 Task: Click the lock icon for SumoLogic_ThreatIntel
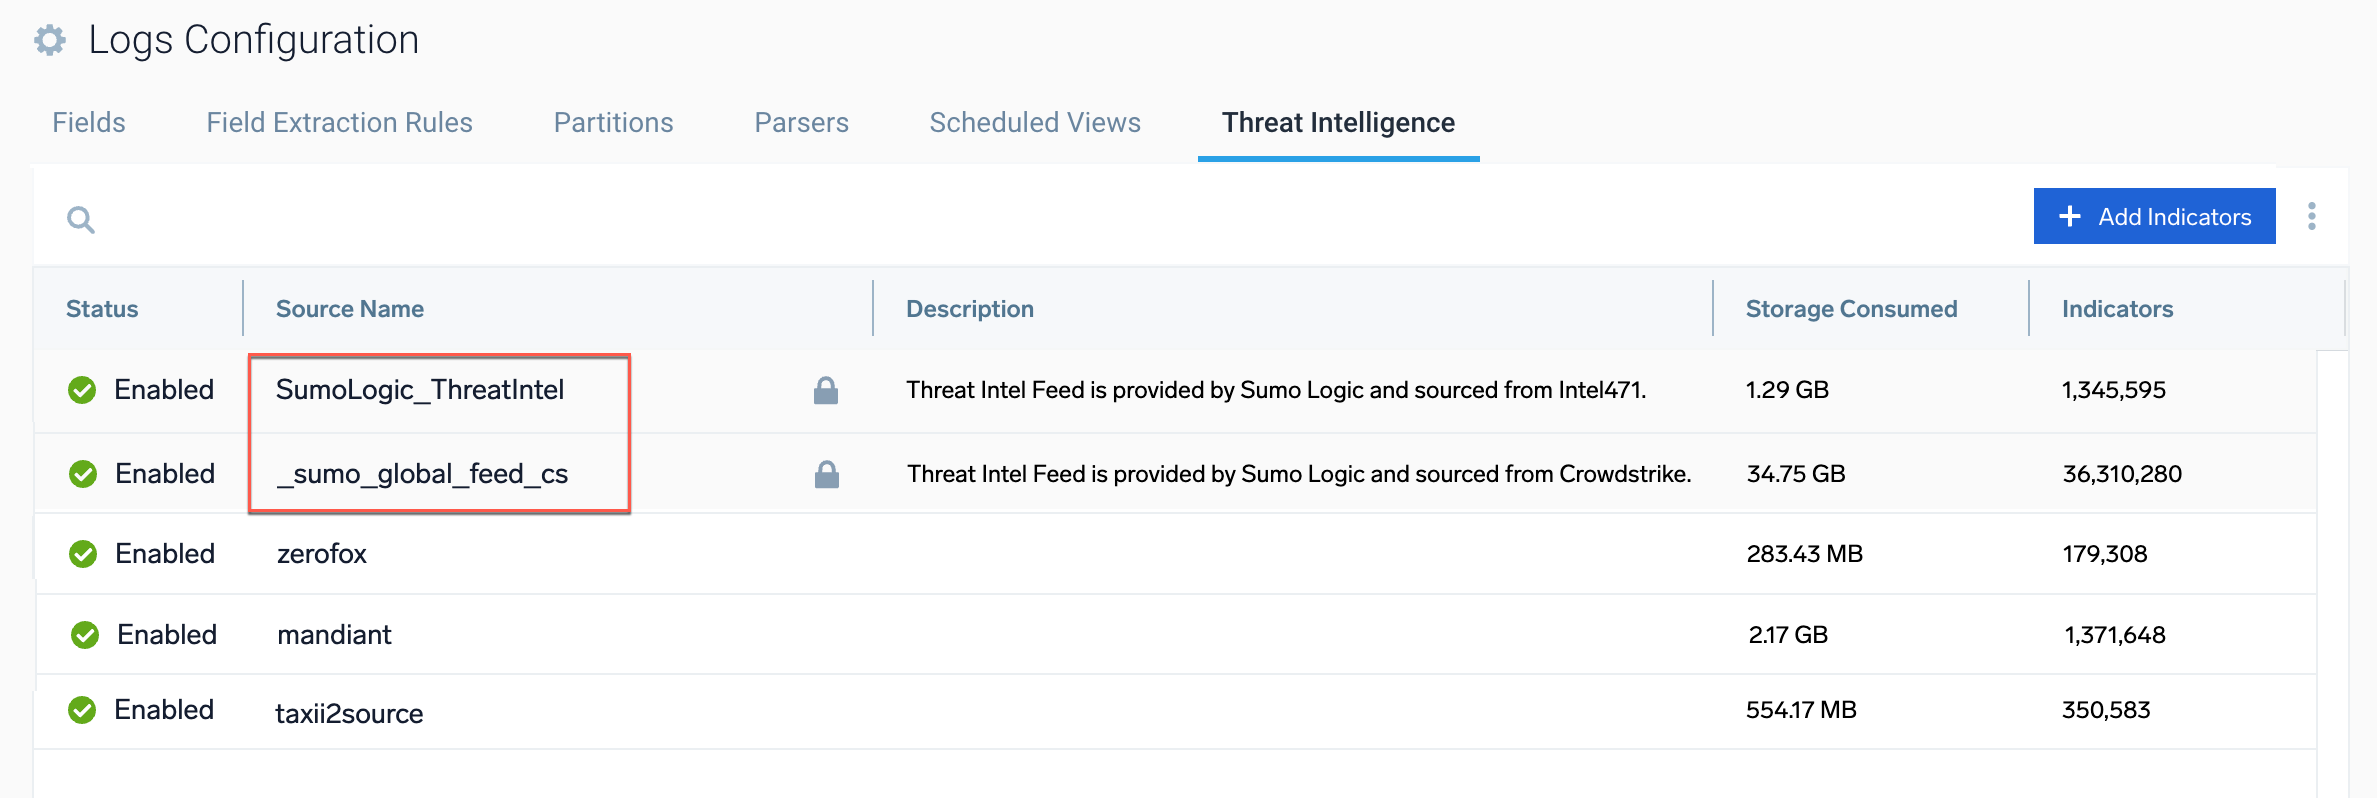click(x=826, y=390)
